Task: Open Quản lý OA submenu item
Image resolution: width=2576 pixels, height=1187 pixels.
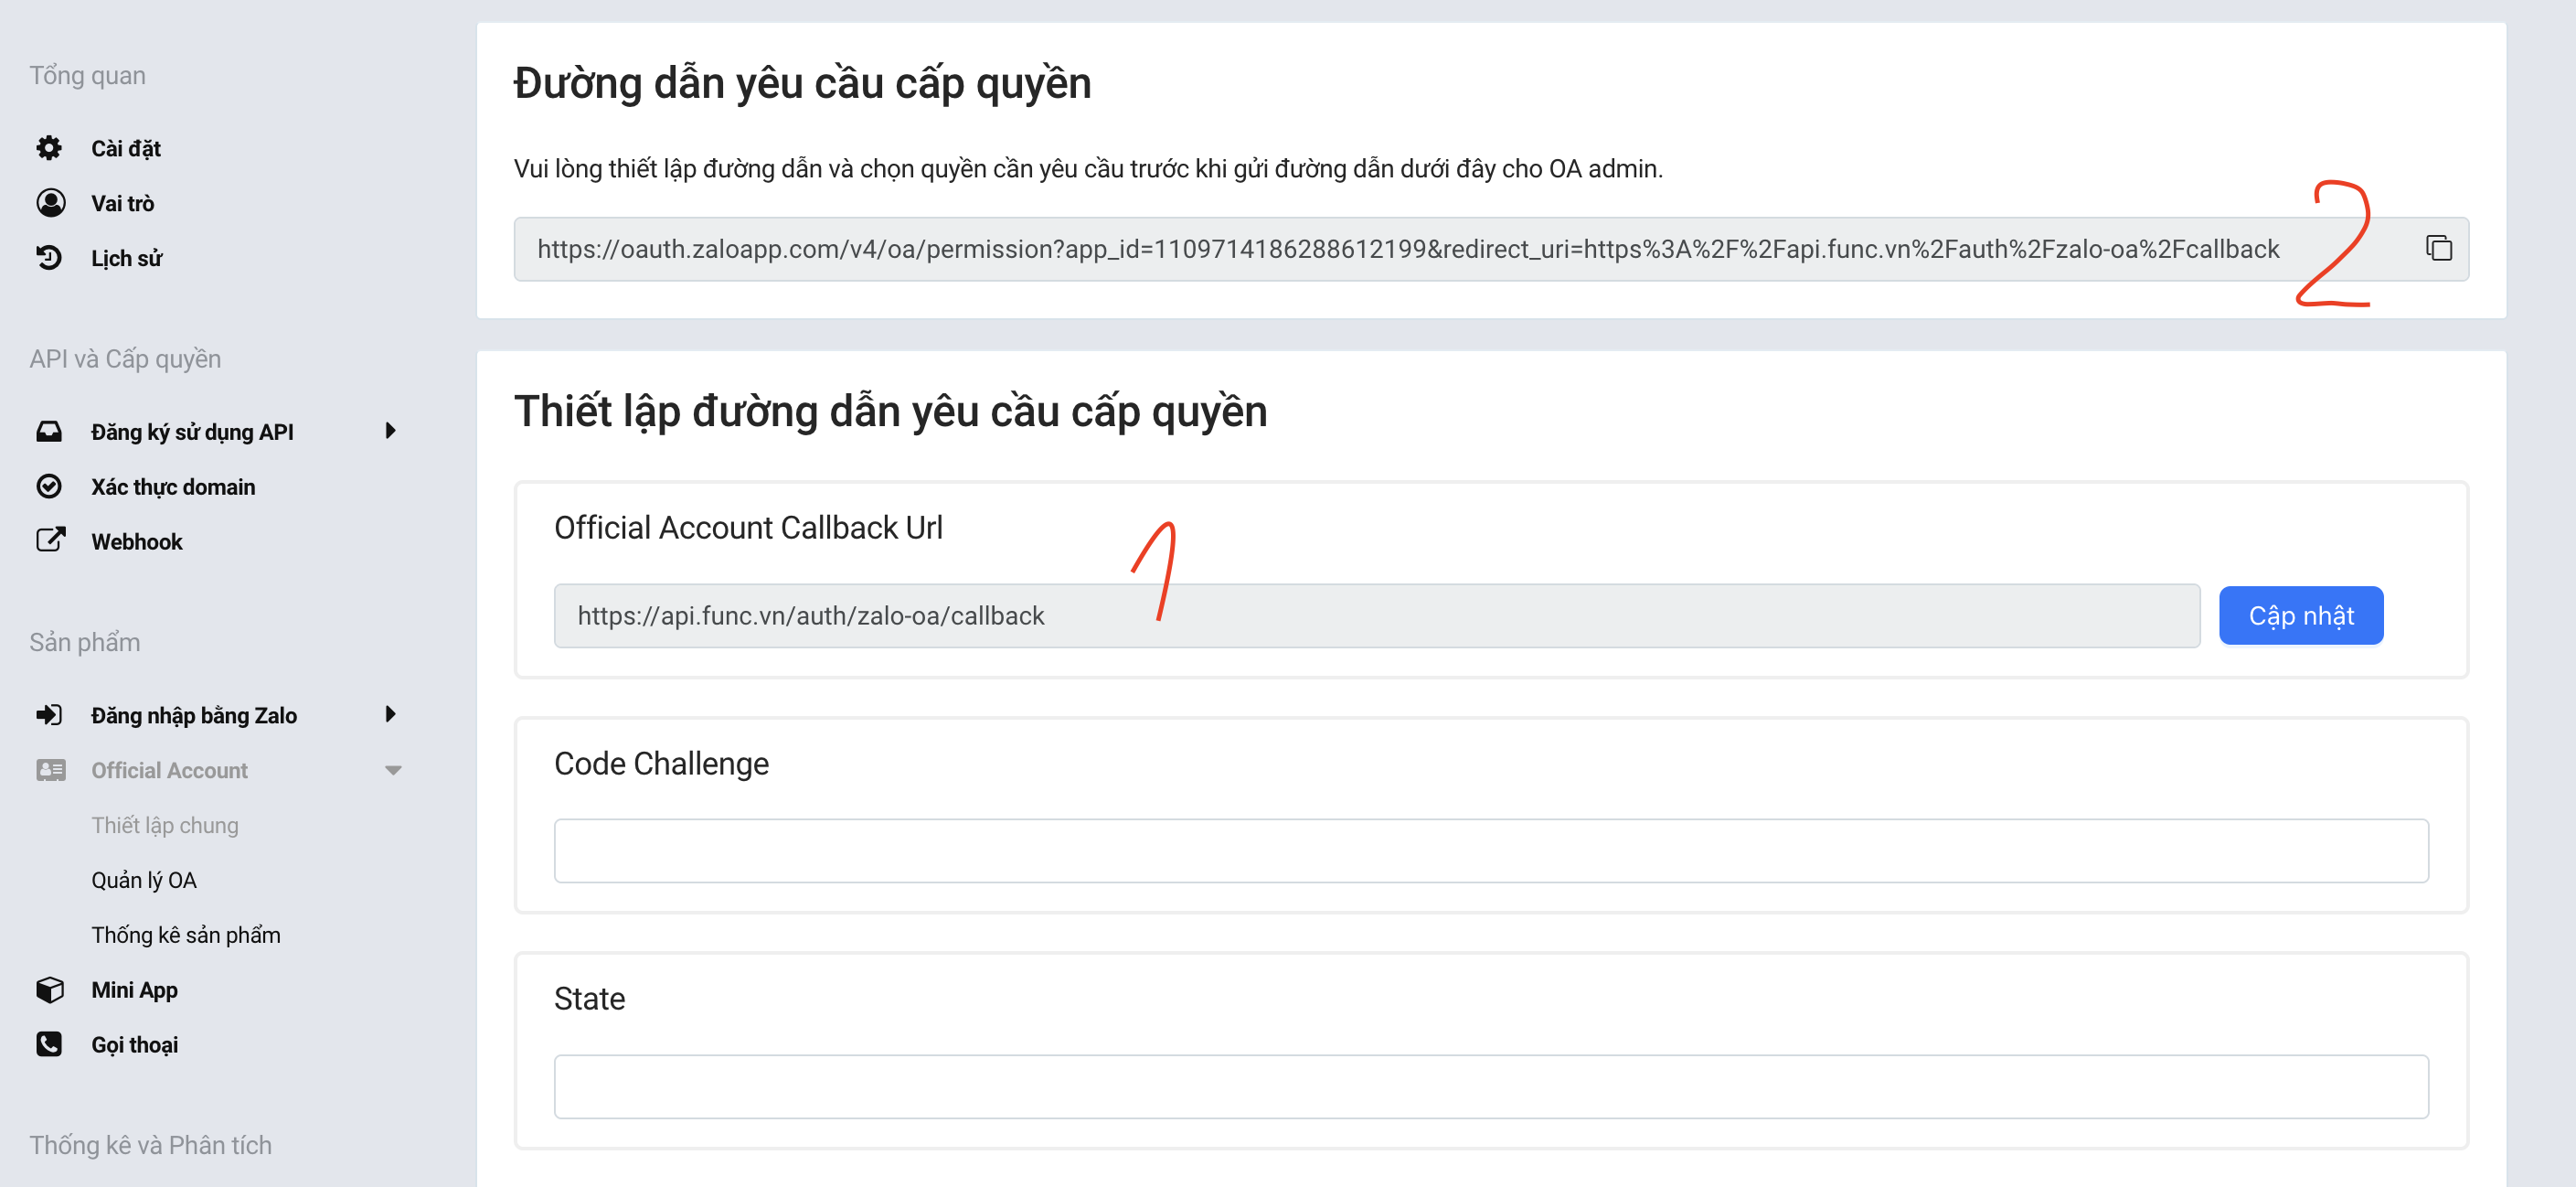Action: (144, 880)
